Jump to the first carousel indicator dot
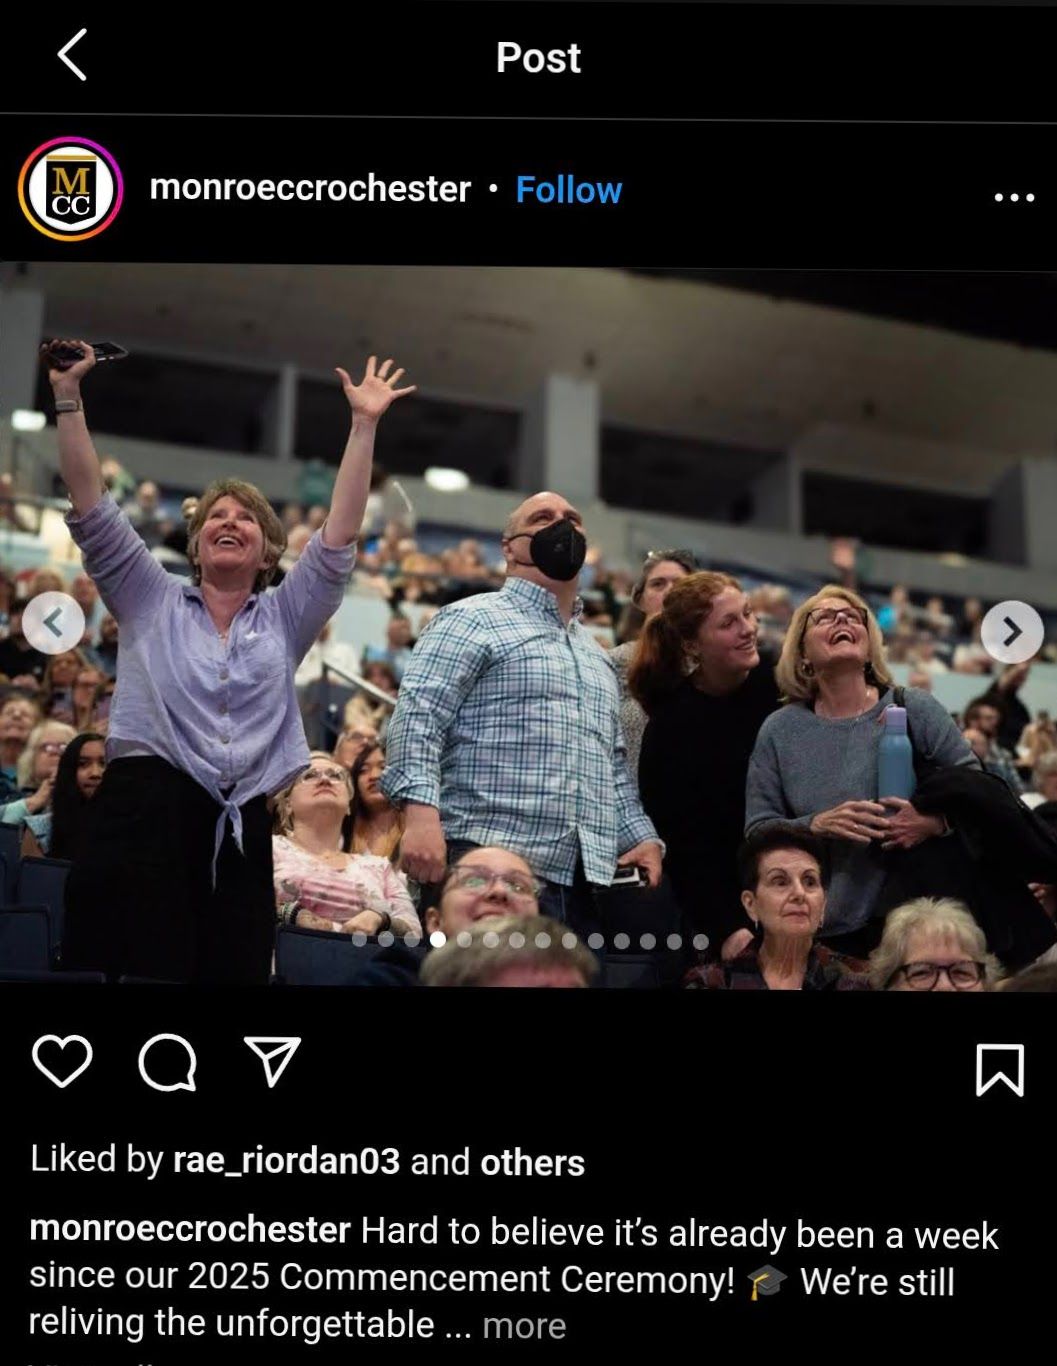The height and width of the screenshot is (1366, 1057). point(360,940)
